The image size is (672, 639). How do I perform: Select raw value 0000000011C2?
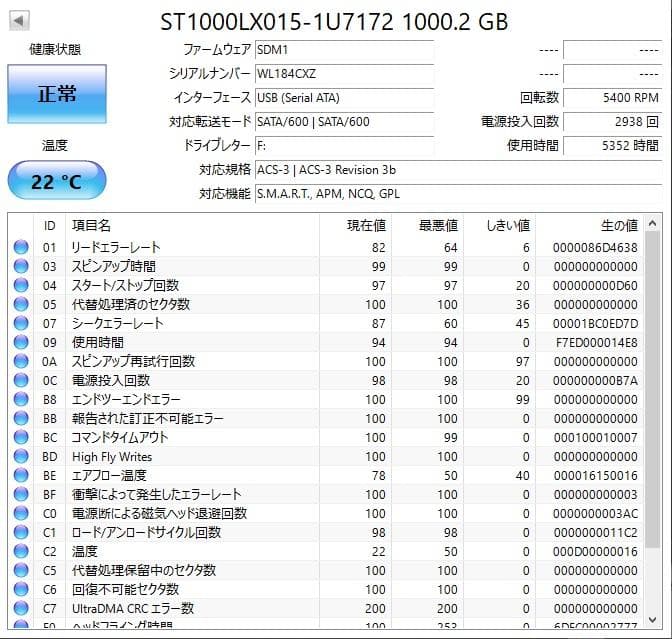click(x=595, y=533)
